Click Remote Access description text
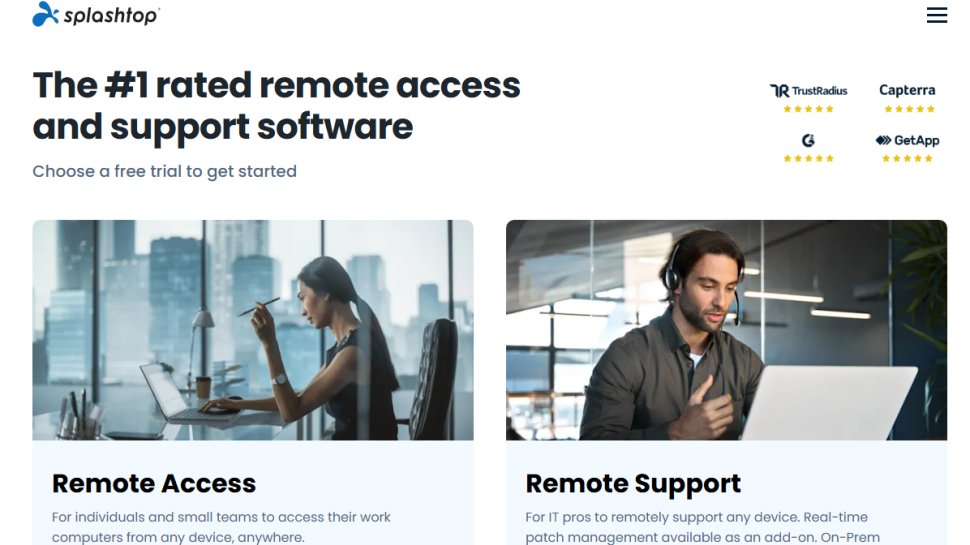 (x=221, y=526)
